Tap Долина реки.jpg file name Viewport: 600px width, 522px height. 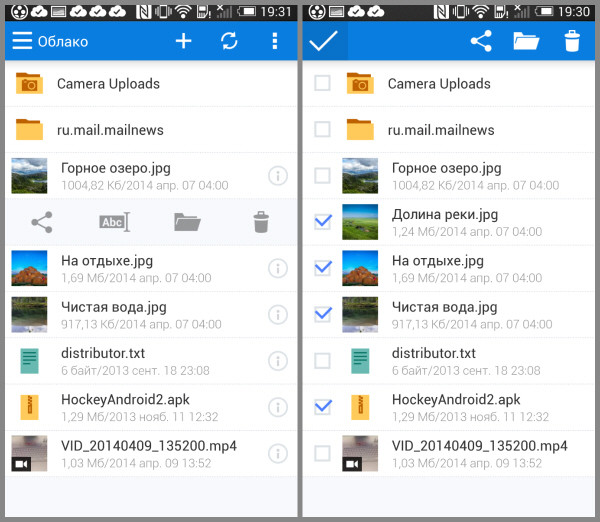[x=445, y=215]
